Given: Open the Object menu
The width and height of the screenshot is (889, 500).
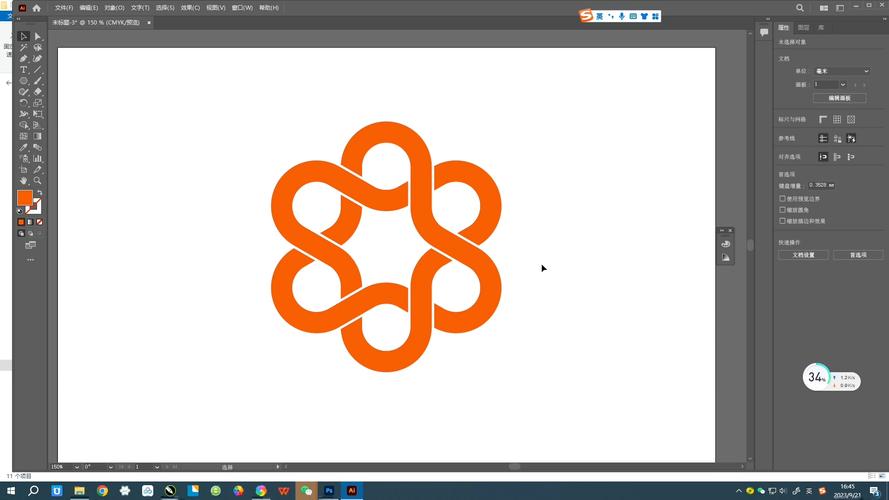Looking at the screenshot, I should [x=114, y=8].
